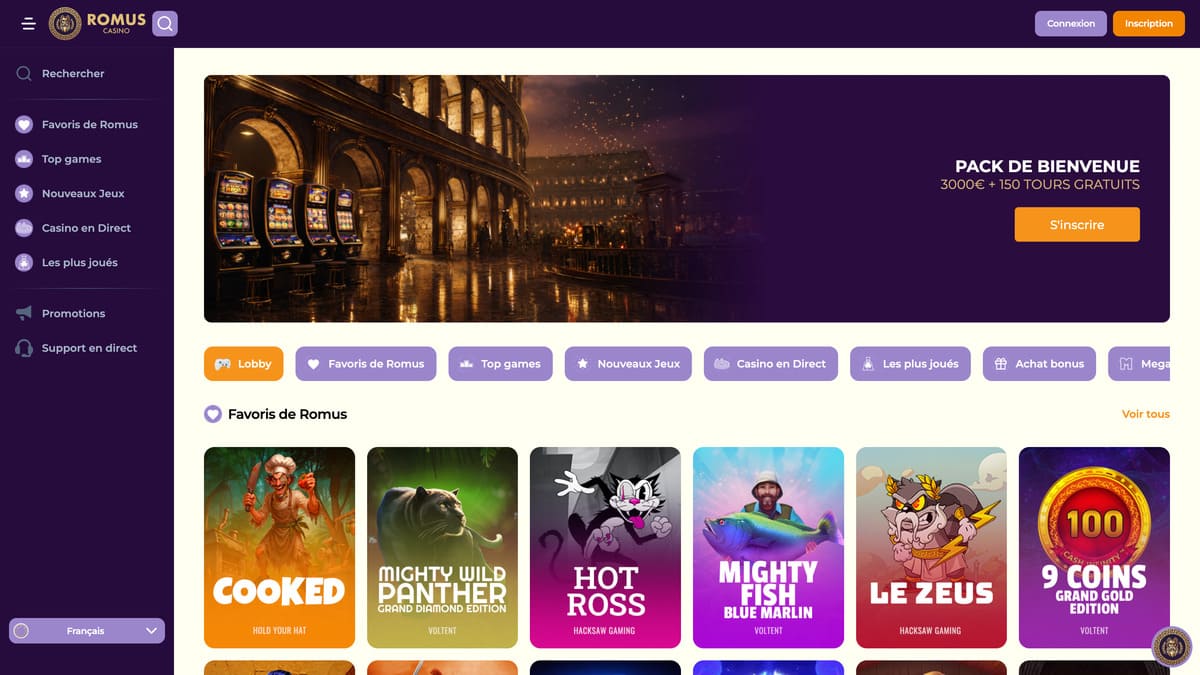This screenshot has height=675, width=1200.
Task: Open the Achat bonus category tab
Action: click(x=1040, y=364)
